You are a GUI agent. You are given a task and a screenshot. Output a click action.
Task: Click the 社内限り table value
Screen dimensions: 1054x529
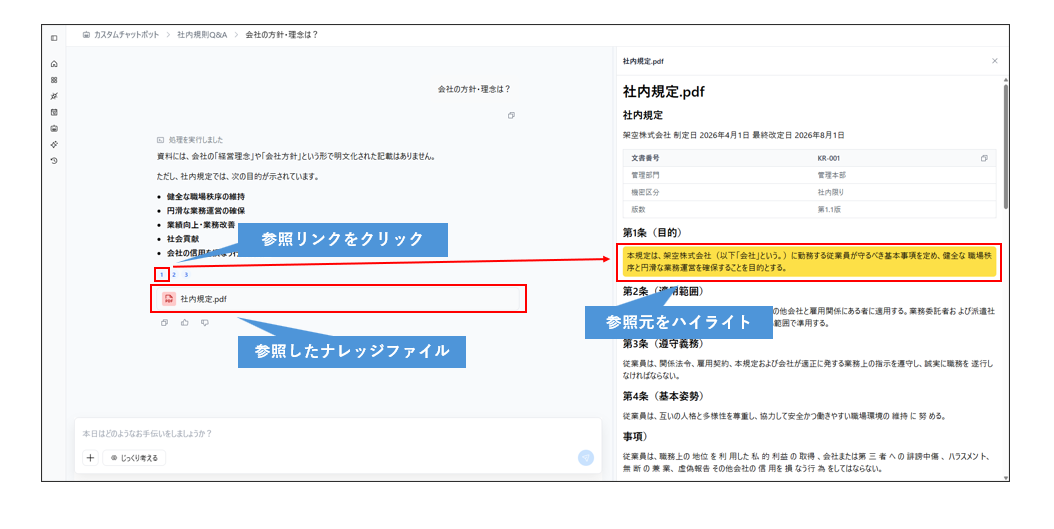click(831, 192)
